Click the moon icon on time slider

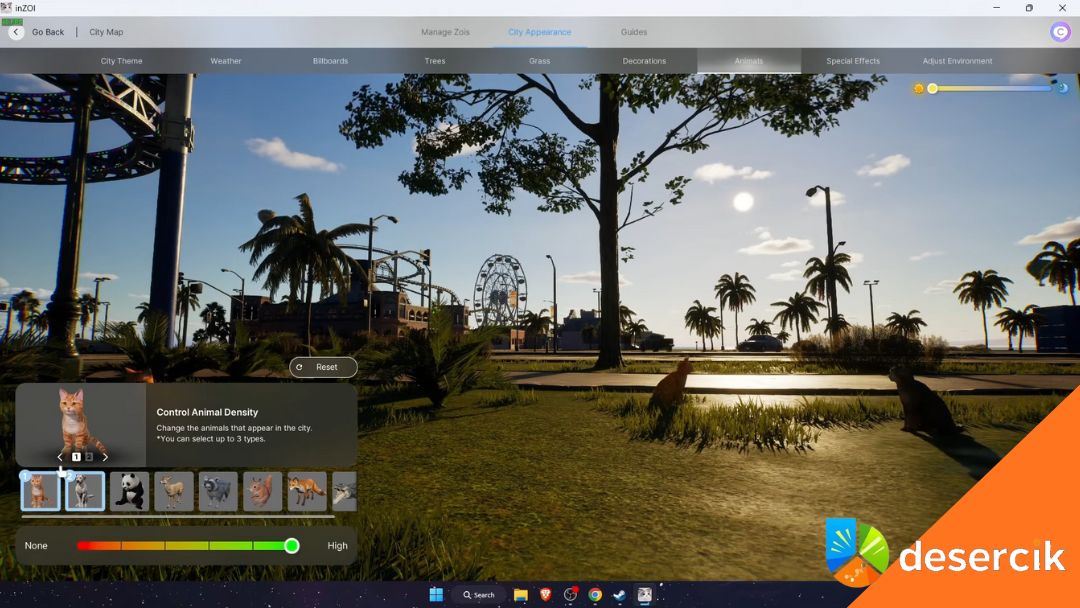1063,89
